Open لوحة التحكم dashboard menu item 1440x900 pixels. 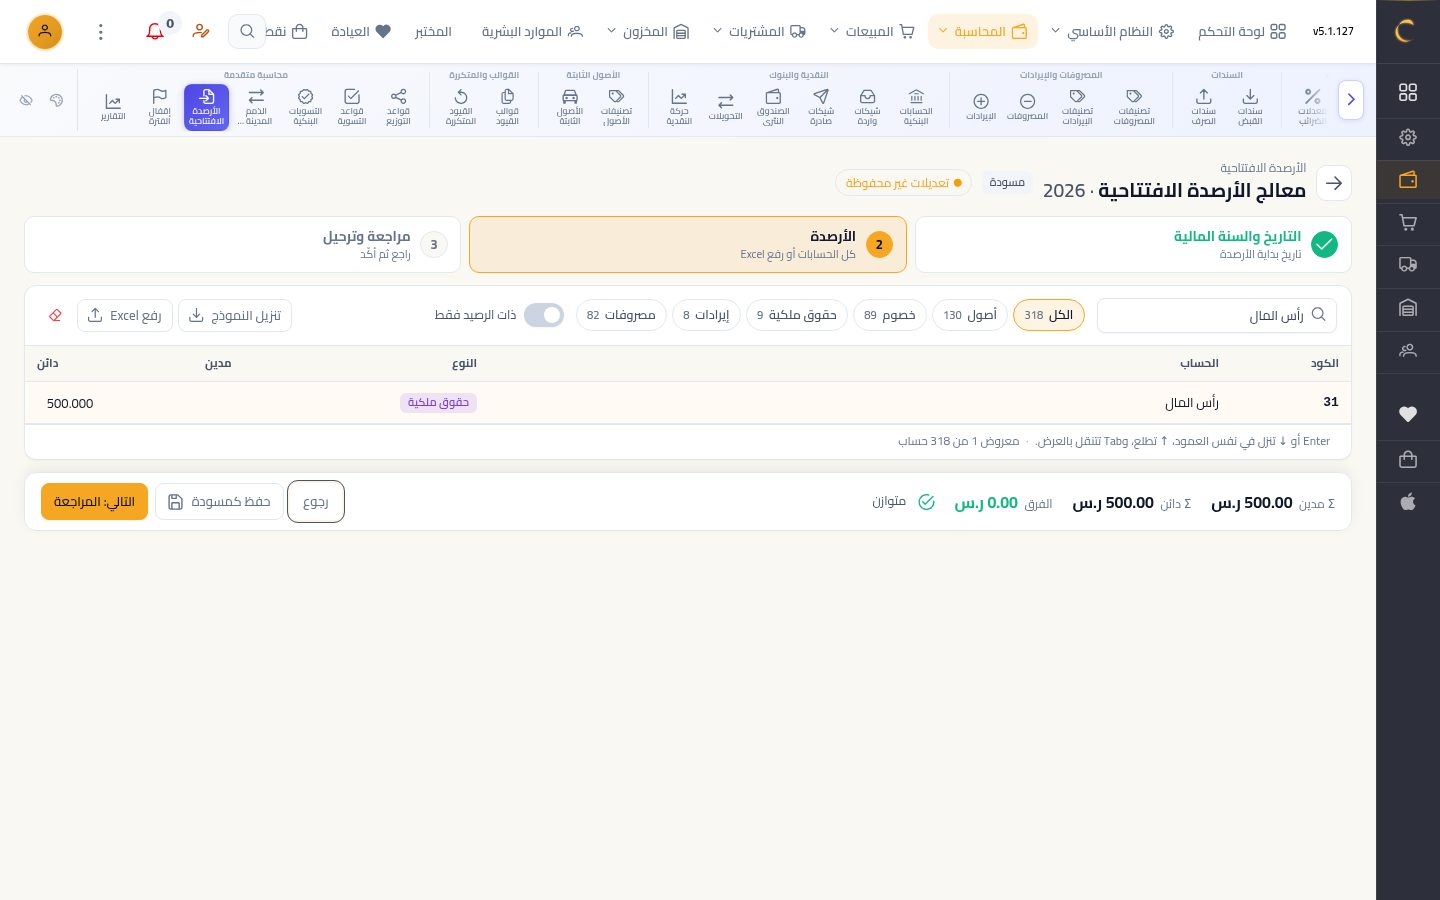pyautogui.click(x=1242, y=32)
